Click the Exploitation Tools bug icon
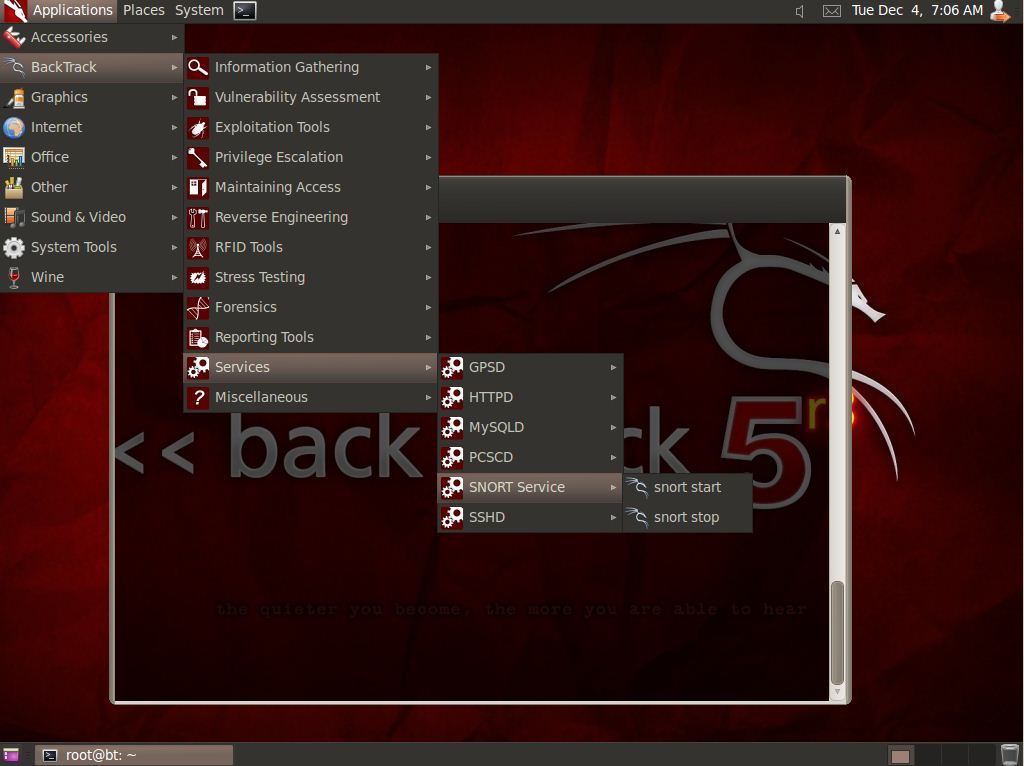 [198, 127]
